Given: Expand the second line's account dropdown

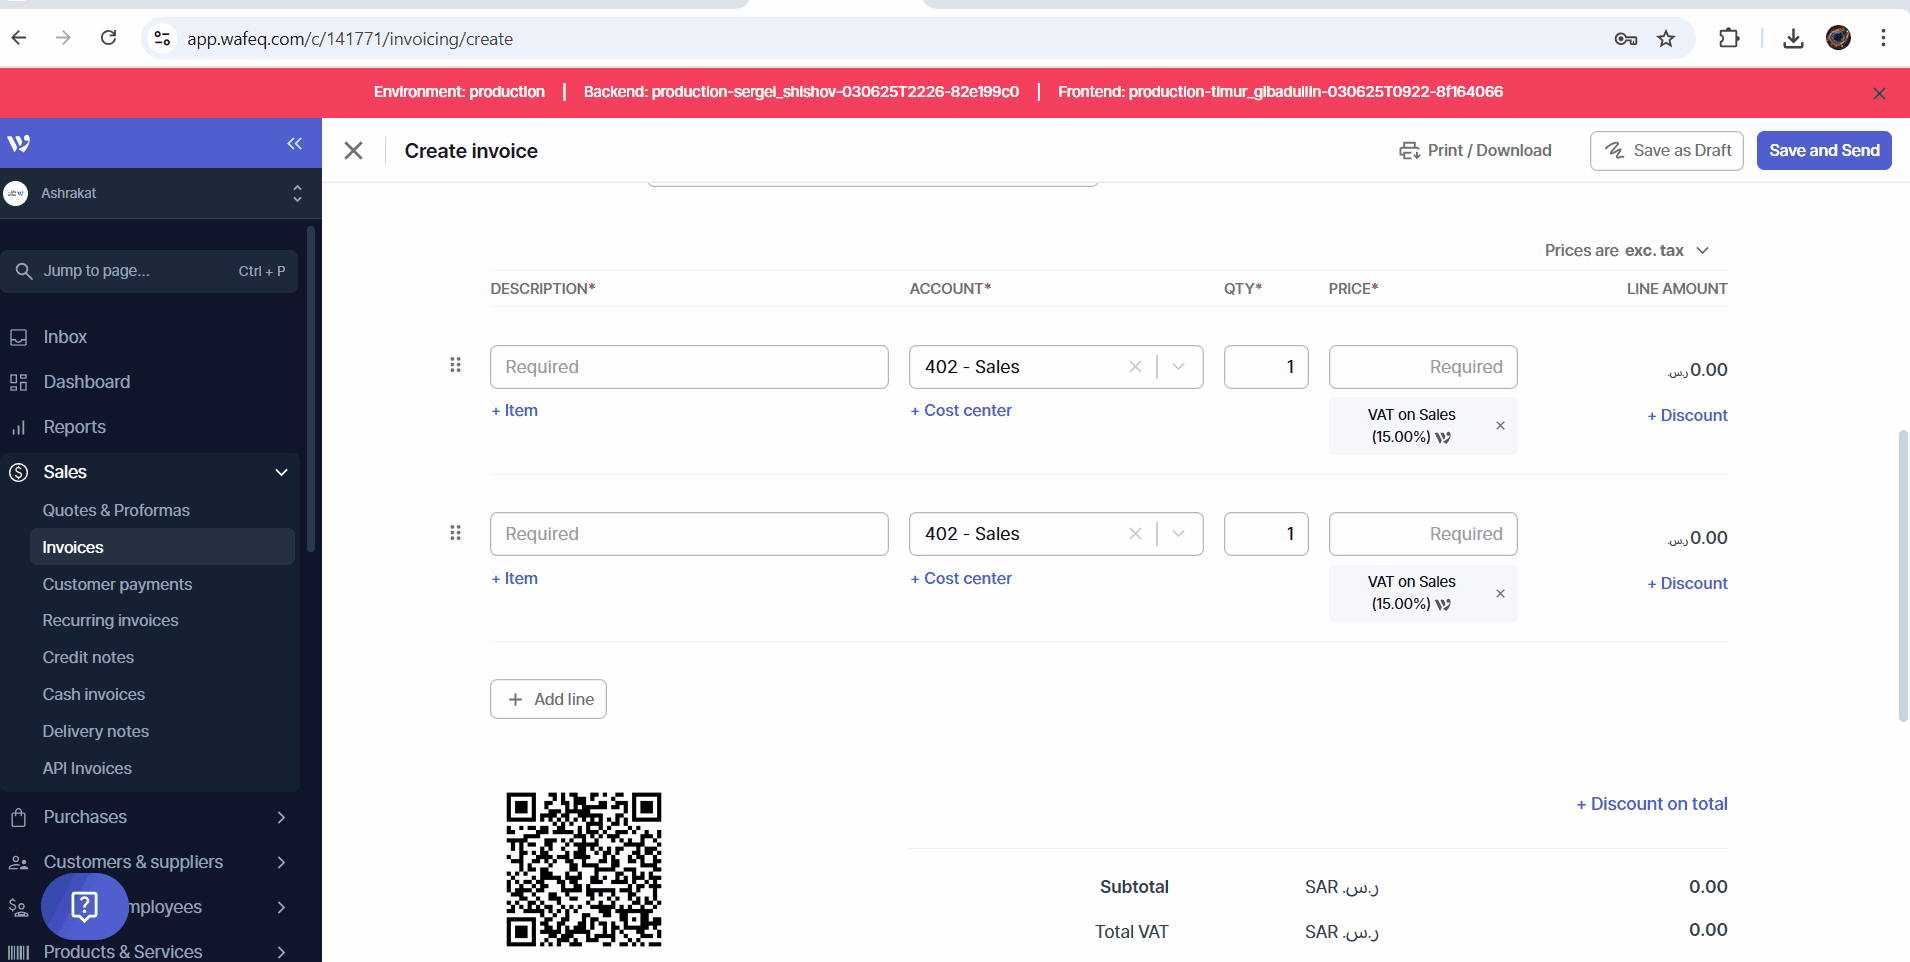Looking at the screenshot, I should pyautogui.click(x=1179, y=534).
